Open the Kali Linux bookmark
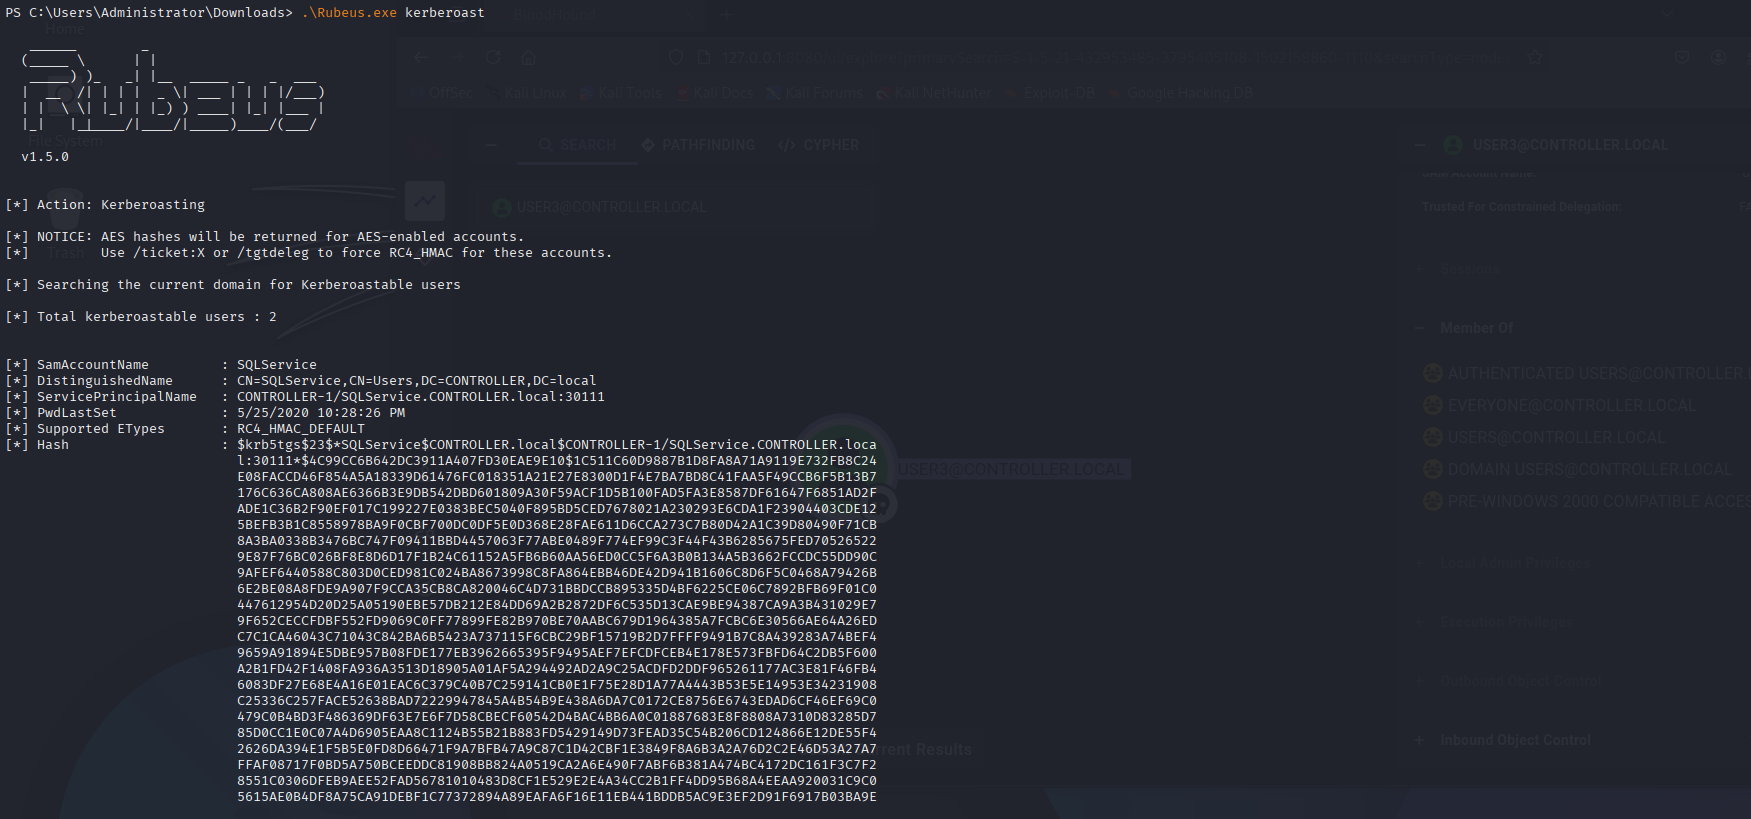Image resolution: width=1751 pixels, height=819 pixels. pos(526,93)
